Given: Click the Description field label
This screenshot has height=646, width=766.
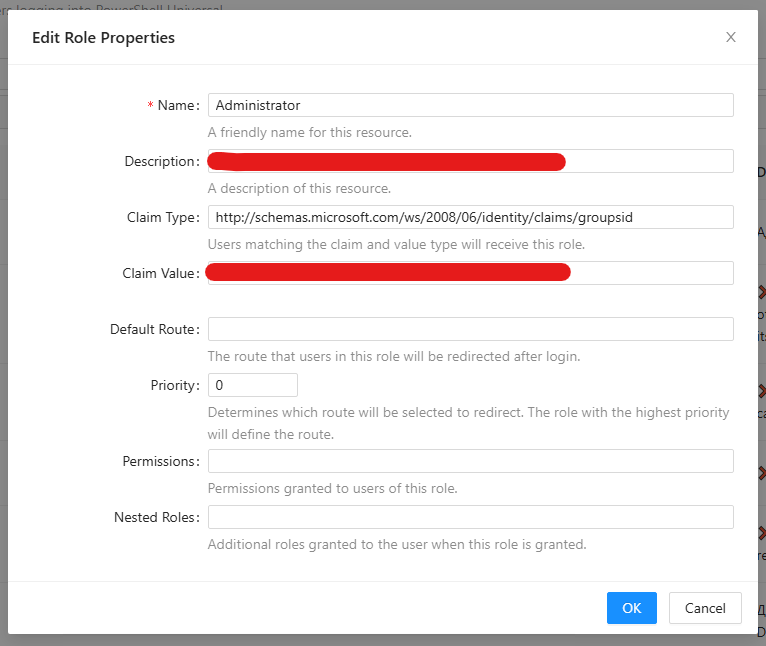Looking at the screenshot, I should tap(160, 161).
